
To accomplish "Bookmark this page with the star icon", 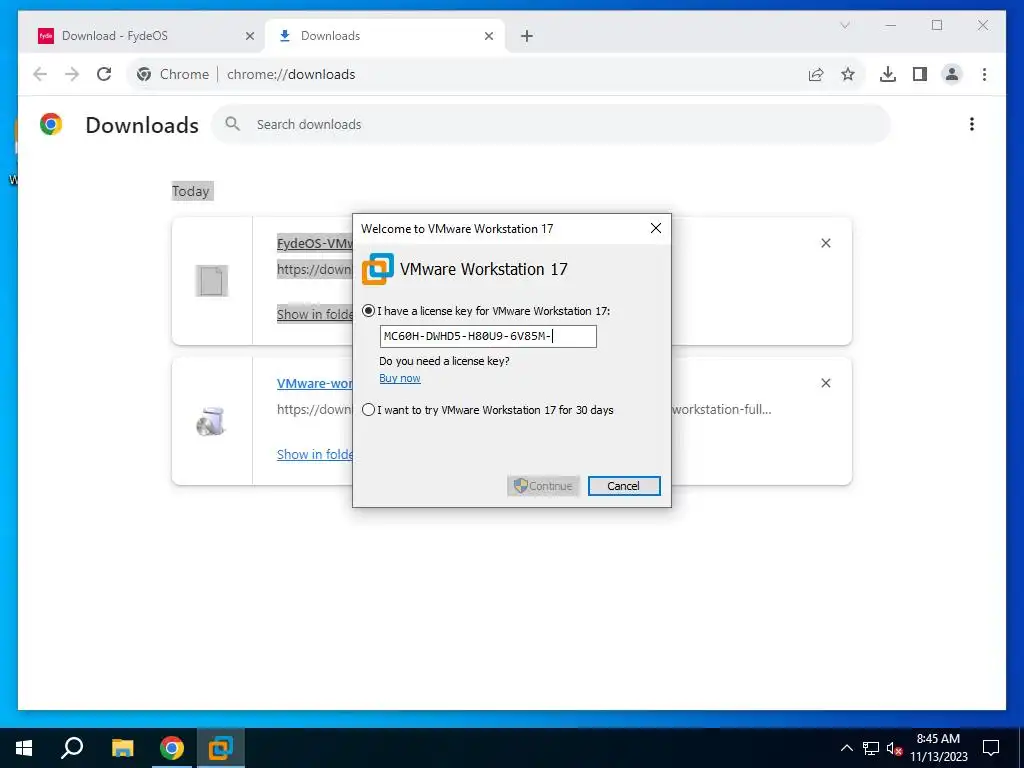I will 848,74.
